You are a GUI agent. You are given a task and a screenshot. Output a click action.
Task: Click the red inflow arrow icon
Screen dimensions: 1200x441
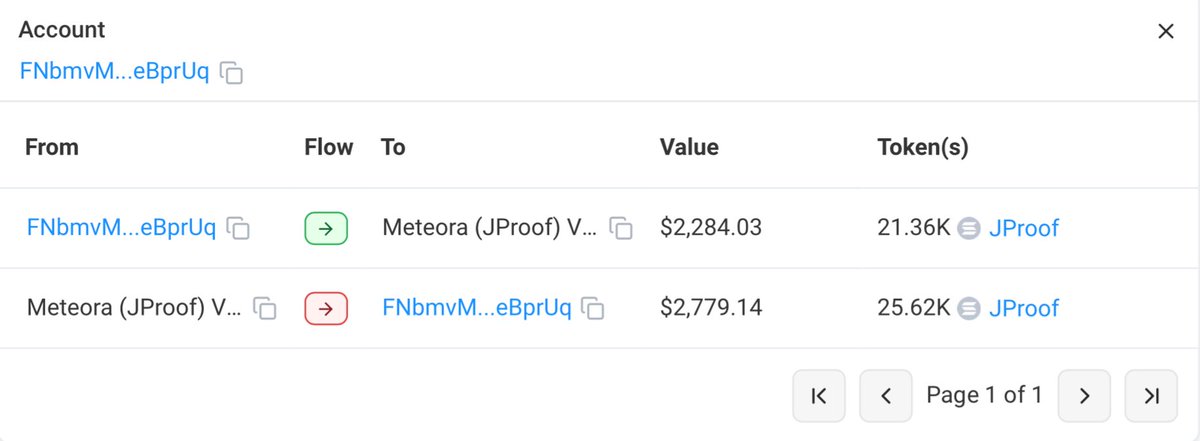325,308
